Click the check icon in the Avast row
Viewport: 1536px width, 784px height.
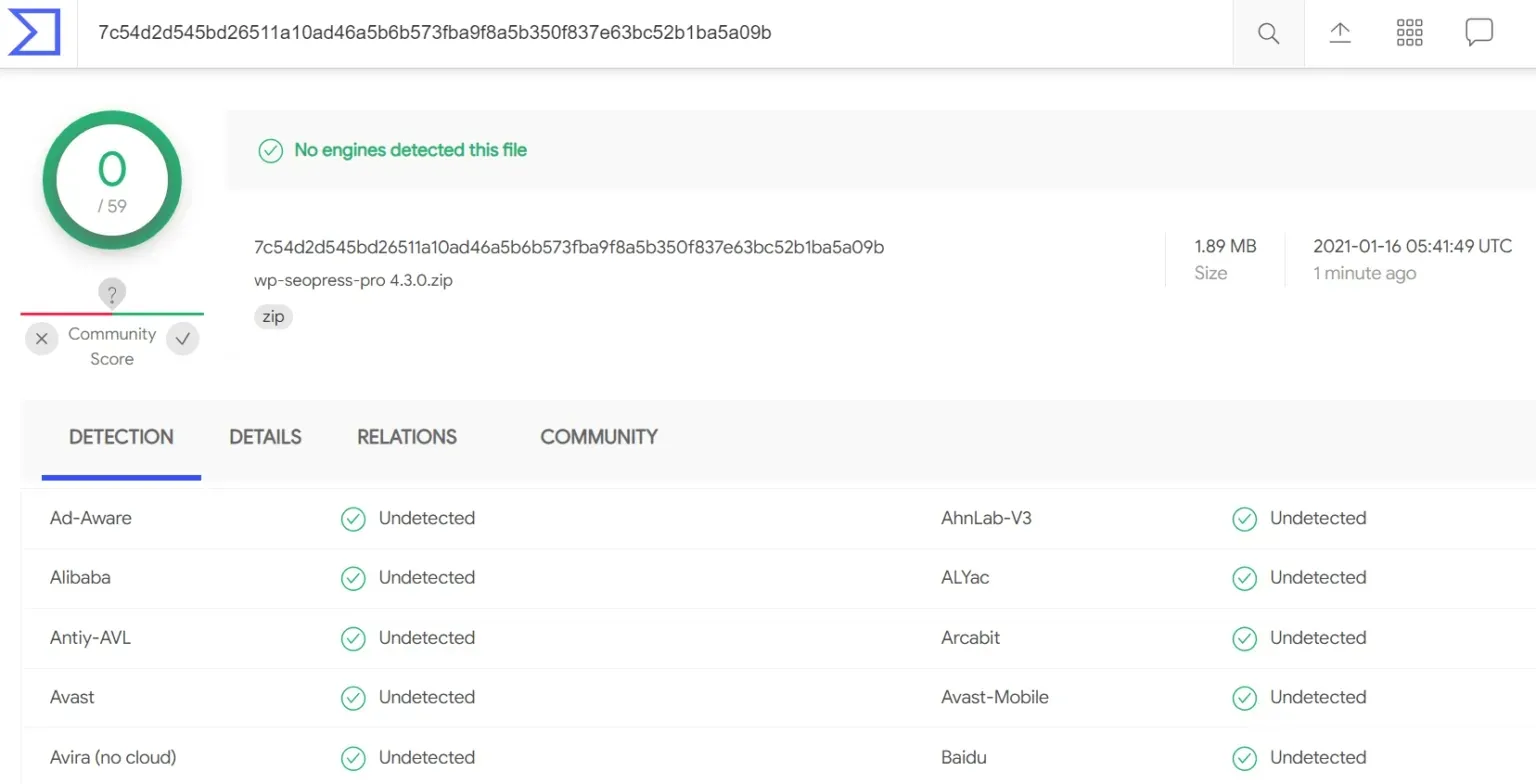(x=353, y=698)
